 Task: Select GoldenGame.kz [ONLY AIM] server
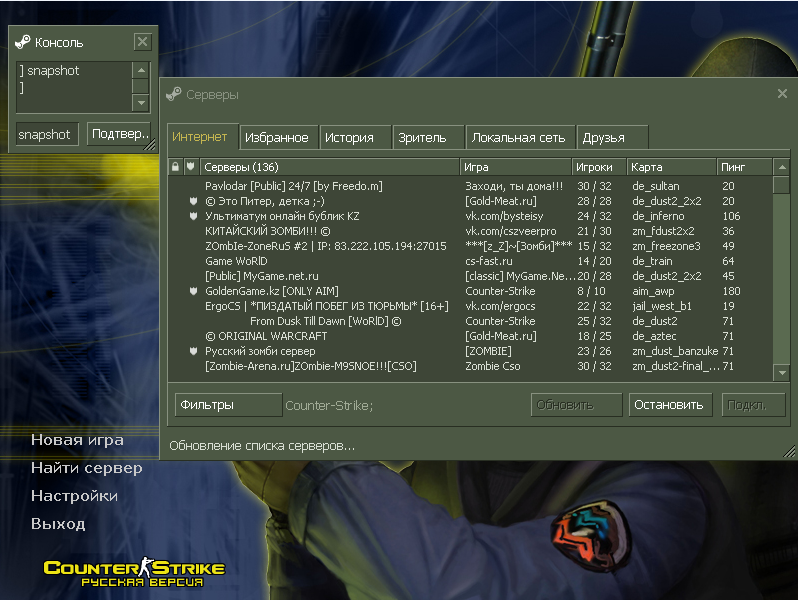point(470,291)
